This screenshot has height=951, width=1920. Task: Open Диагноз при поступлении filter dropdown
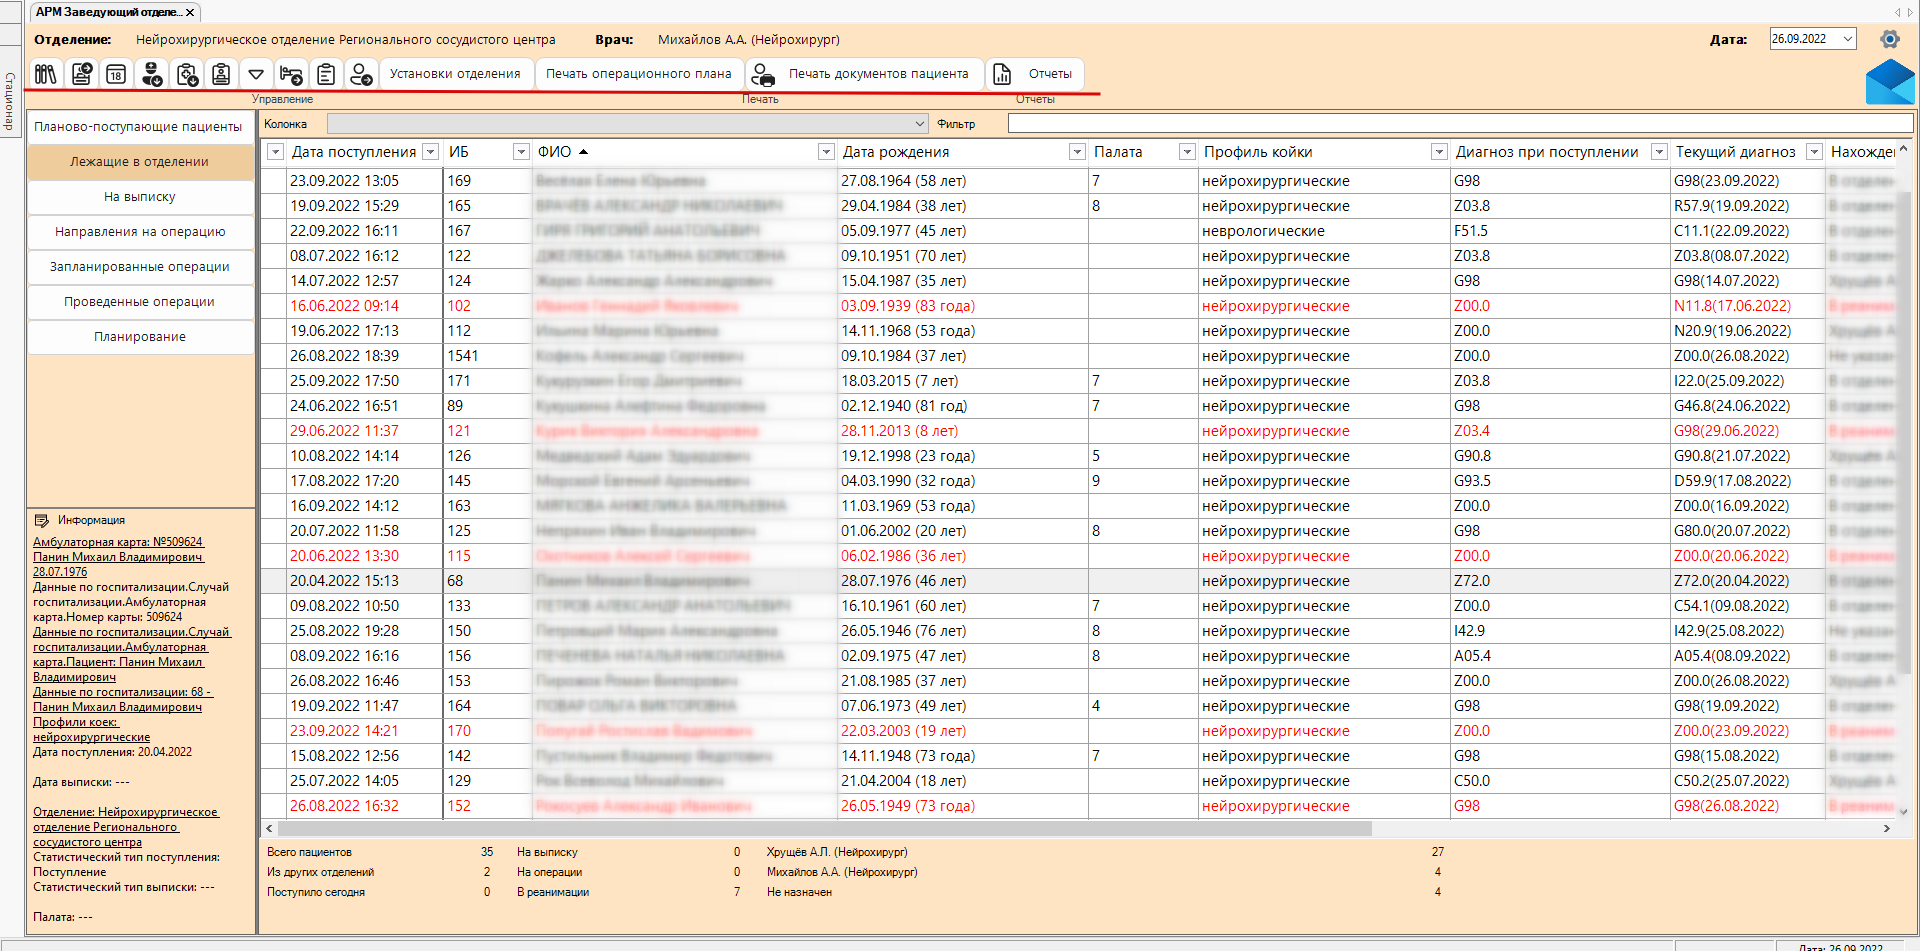tap(1659, 152)
